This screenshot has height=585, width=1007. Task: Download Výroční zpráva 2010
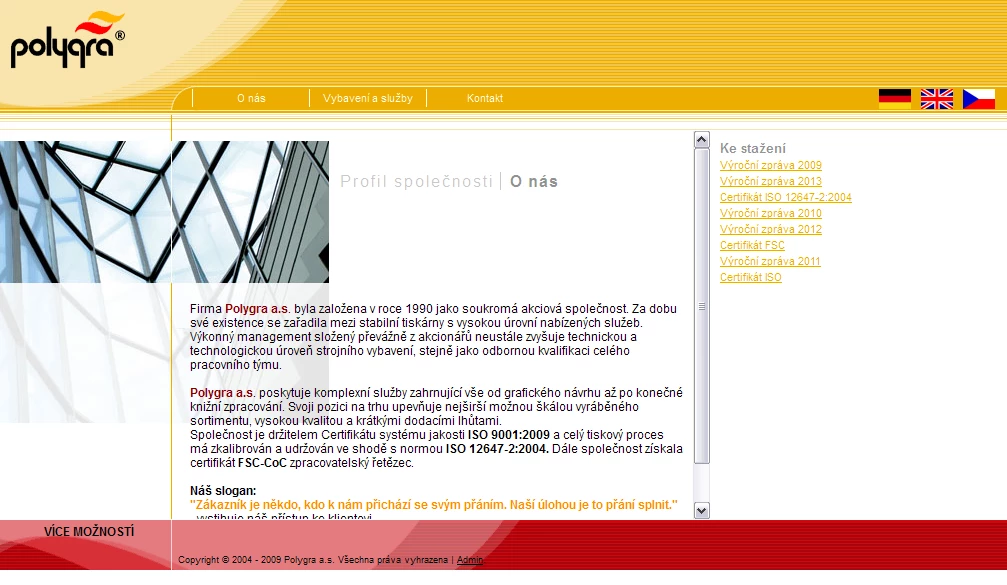[771, 213]
